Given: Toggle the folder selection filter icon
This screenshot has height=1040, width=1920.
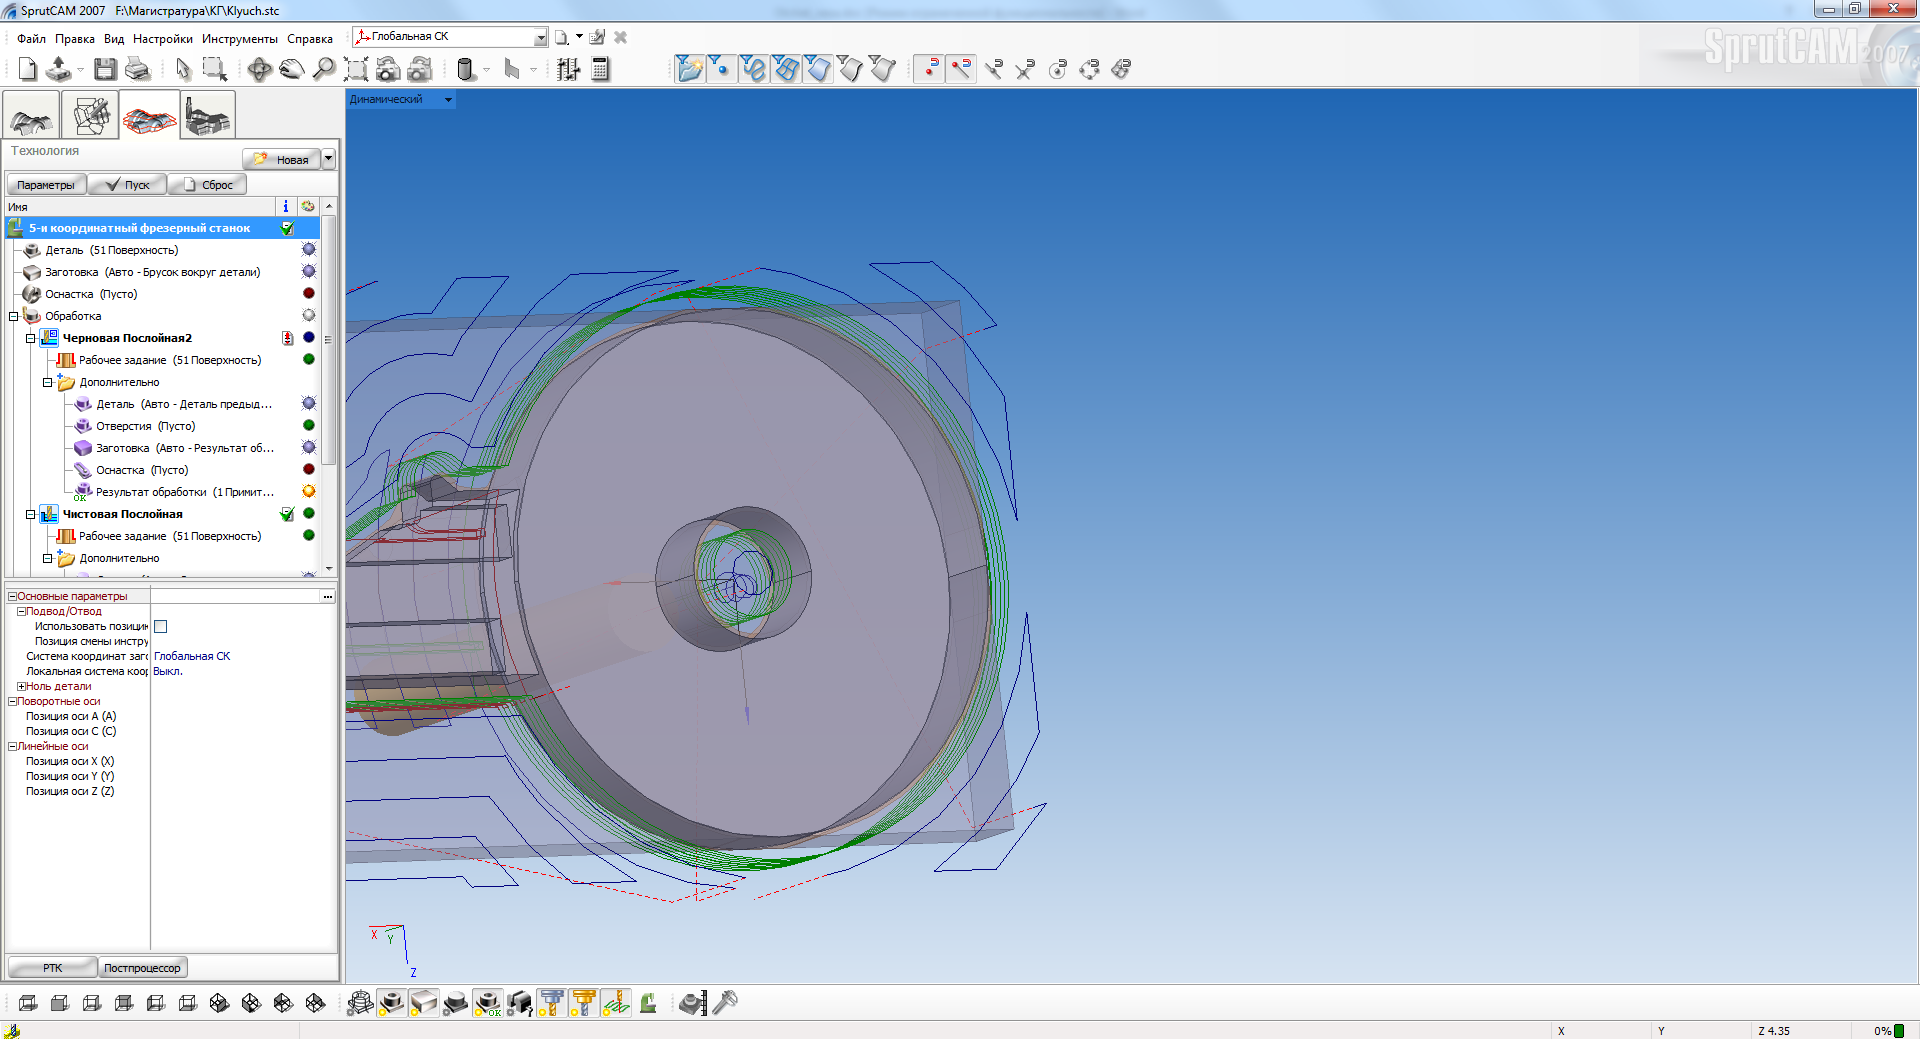Looking at the screenshot, I should [689, 69].
